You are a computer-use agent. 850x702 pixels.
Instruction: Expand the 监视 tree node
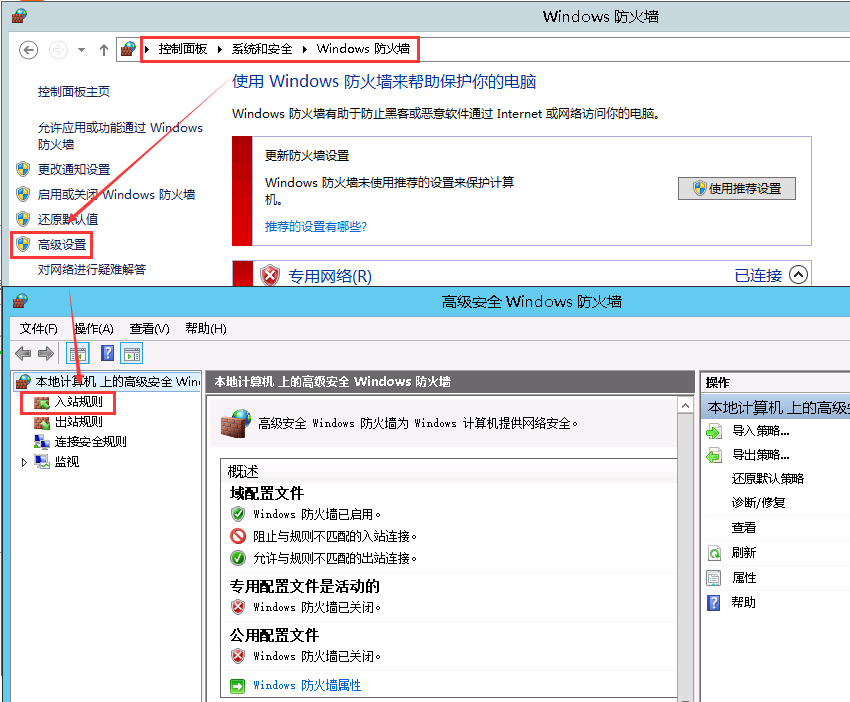tap(25, 462)
